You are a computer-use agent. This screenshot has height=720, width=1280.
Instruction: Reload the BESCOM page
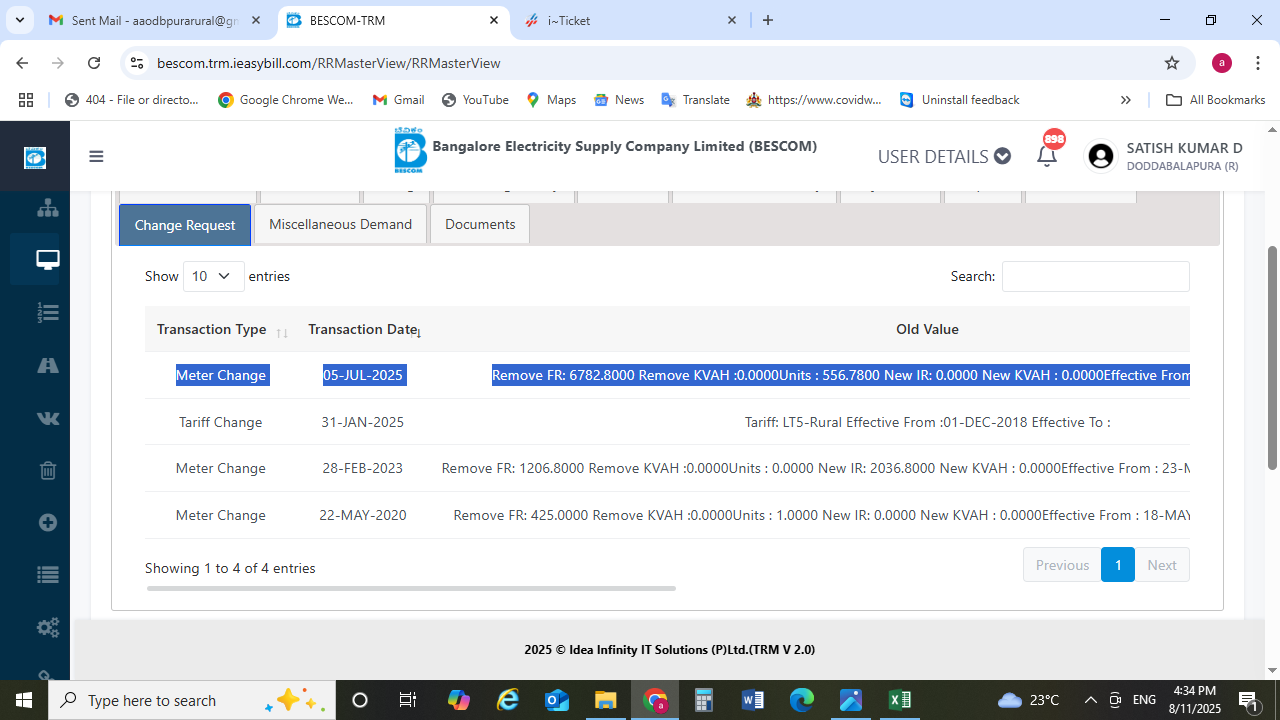pyautogui.click(x=94, y=63)
